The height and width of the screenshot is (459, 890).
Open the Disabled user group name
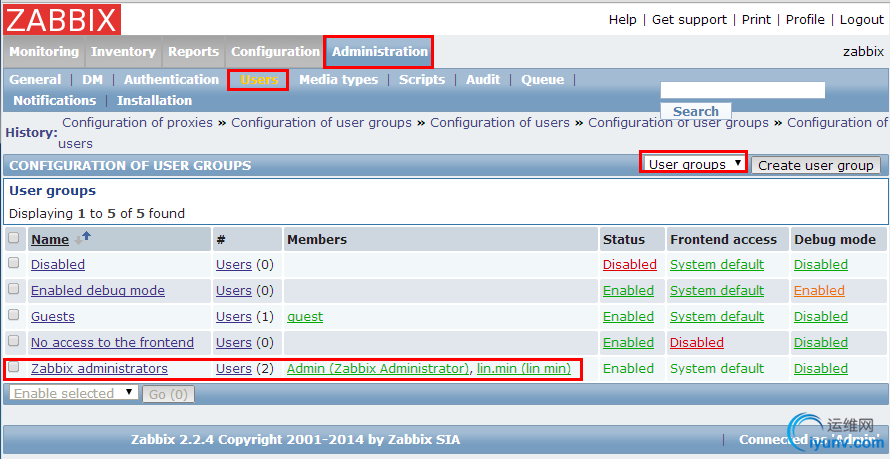[x=58, y=264]
